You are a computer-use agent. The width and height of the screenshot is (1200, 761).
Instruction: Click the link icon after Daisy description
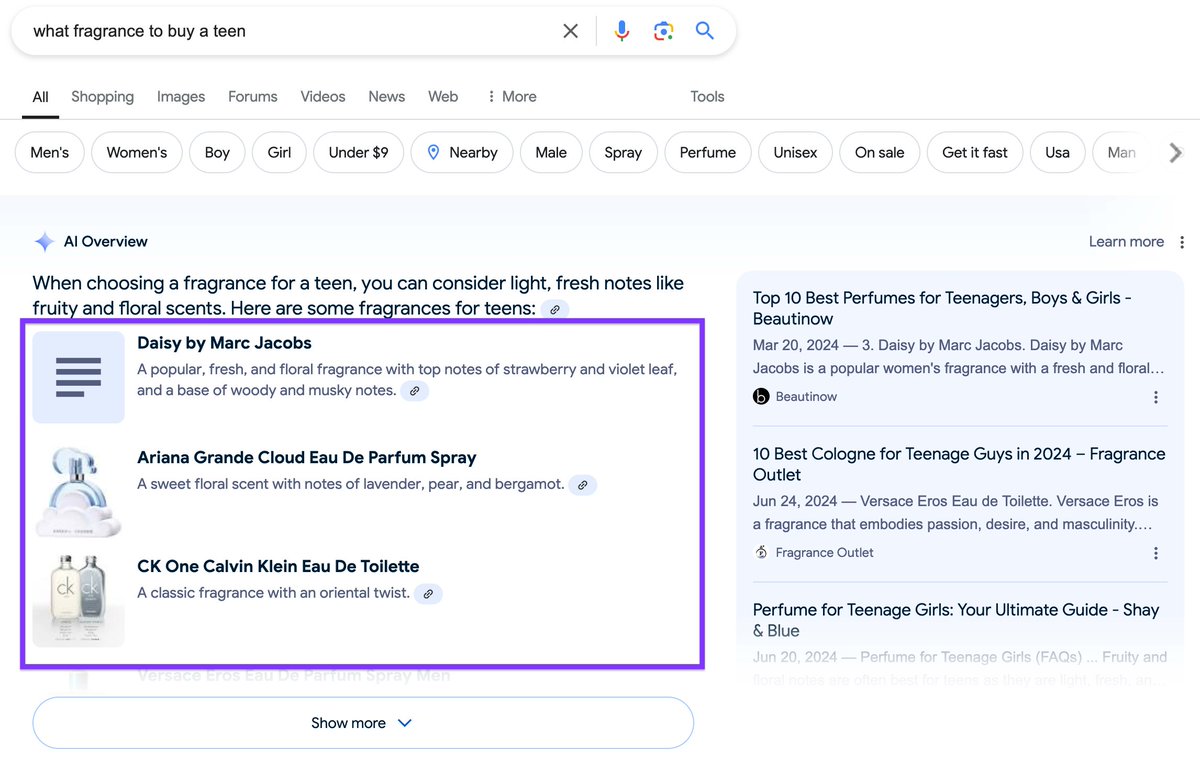point(415,391)
